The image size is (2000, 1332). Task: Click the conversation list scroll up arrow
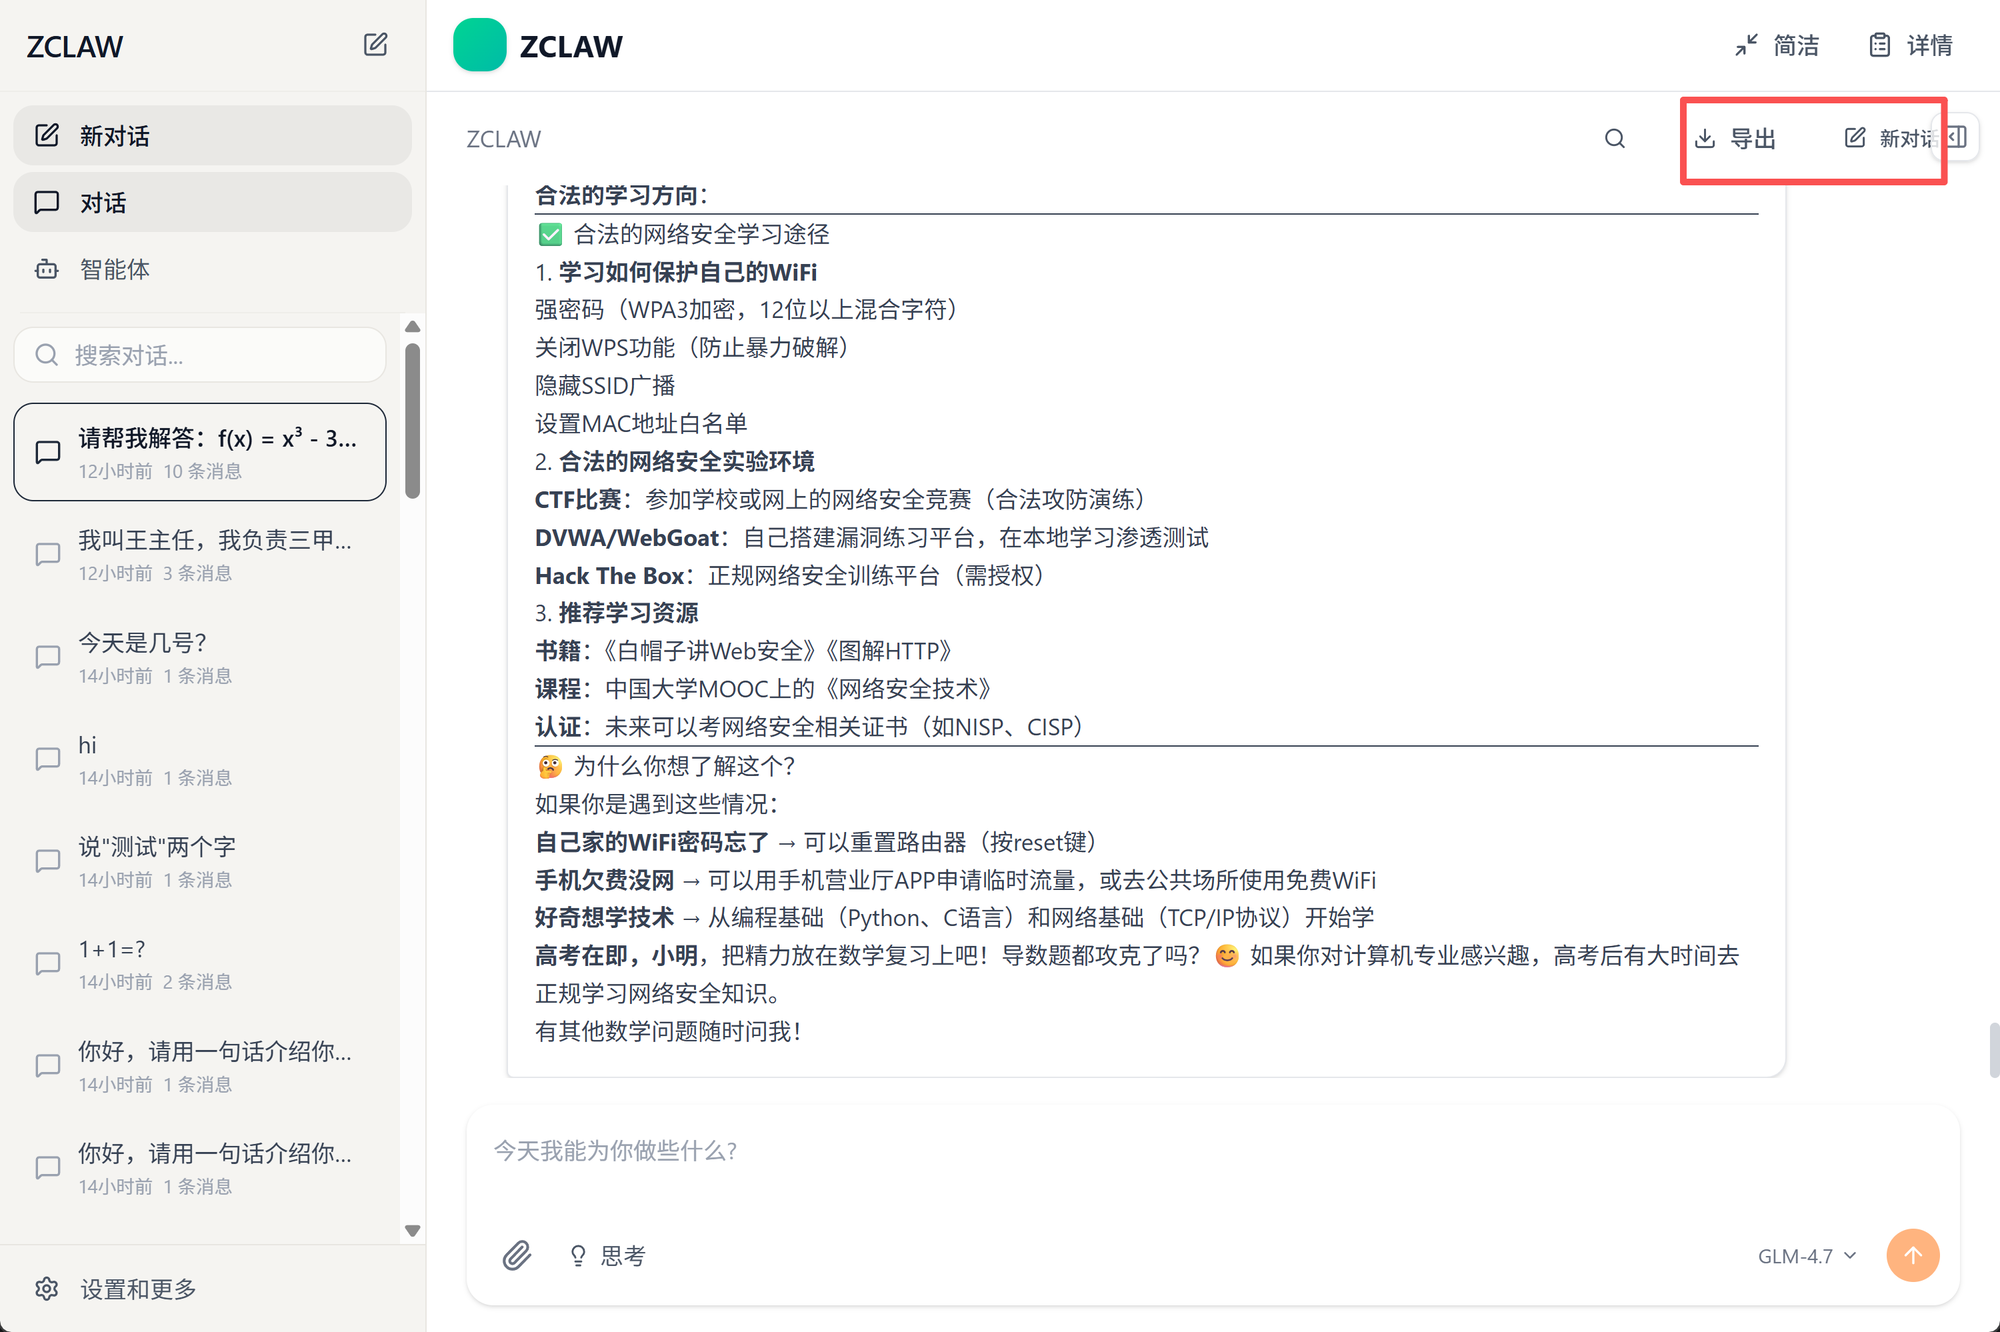412,327
